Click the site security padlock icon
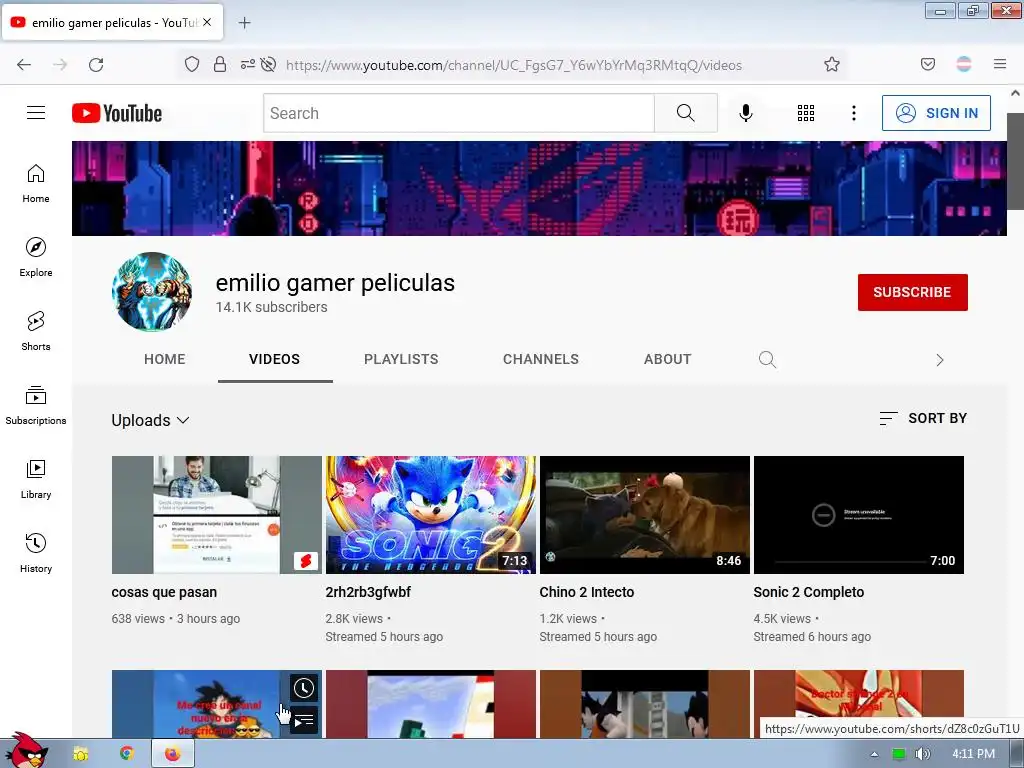Image resolution: width=1024 pixels, height=768 pixels. pyautogui.click(x=220, y=64)
